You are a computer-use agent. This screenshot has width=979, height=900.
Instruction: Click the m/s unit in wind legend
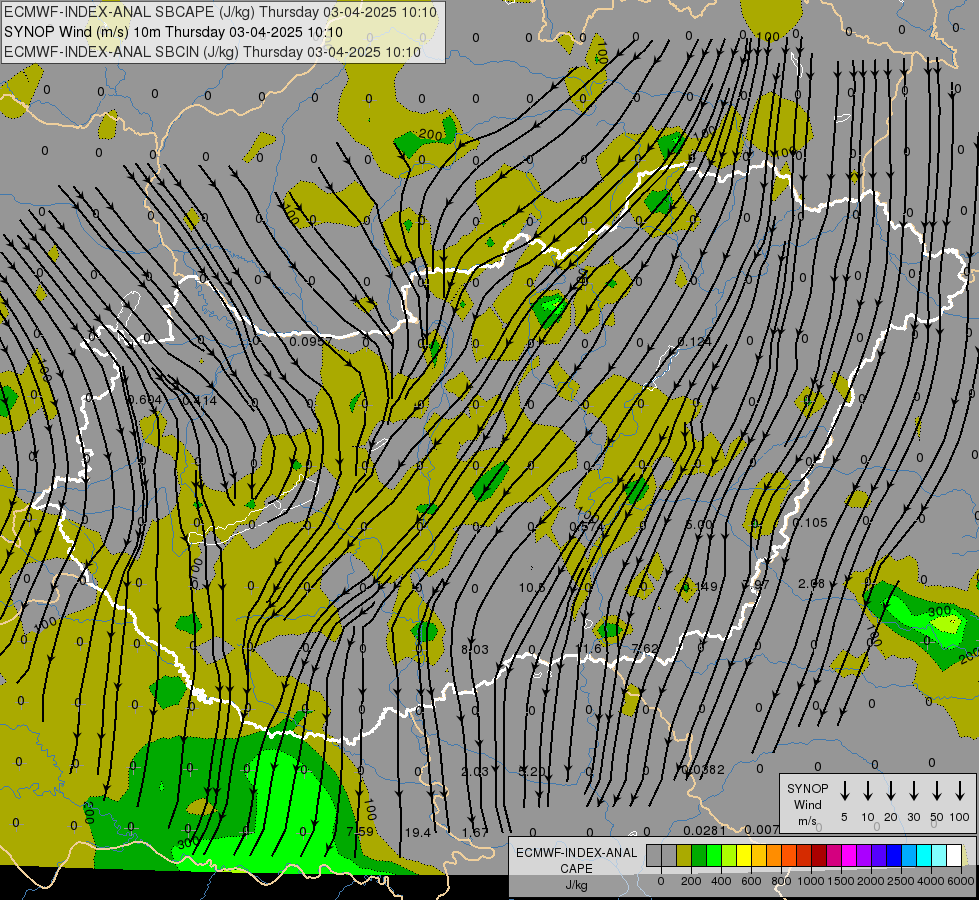click(807, 821)
